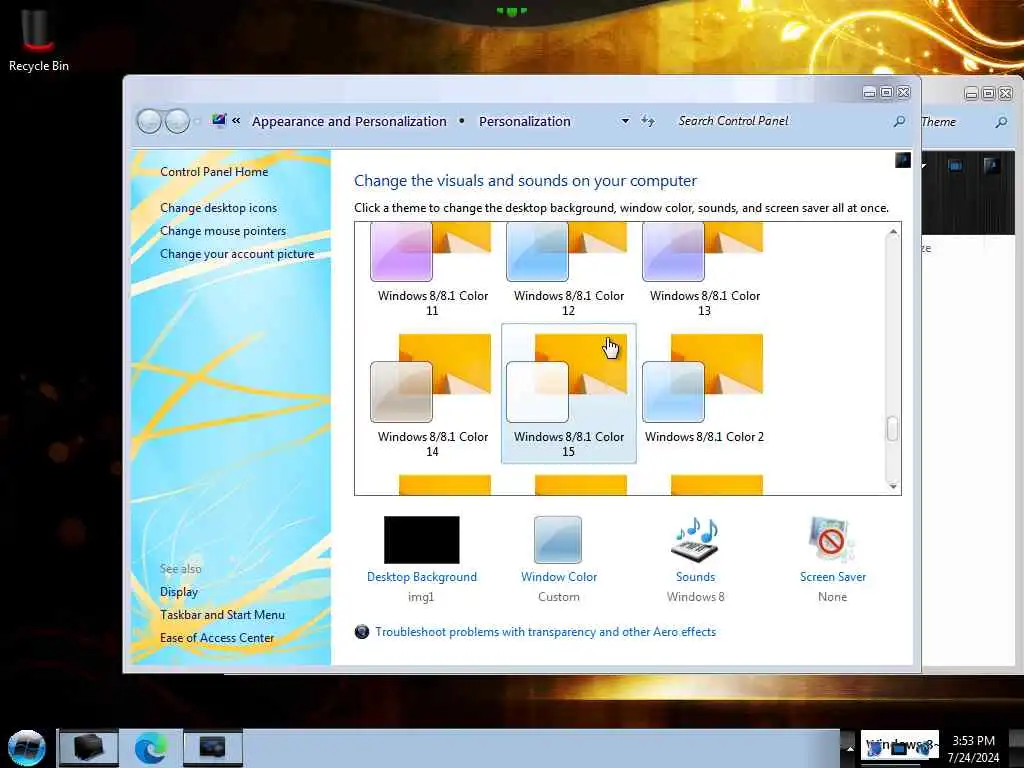1024x768 pixels.
Task: Open the address bar history dropdown arrow
Action: tap(625, 121)
